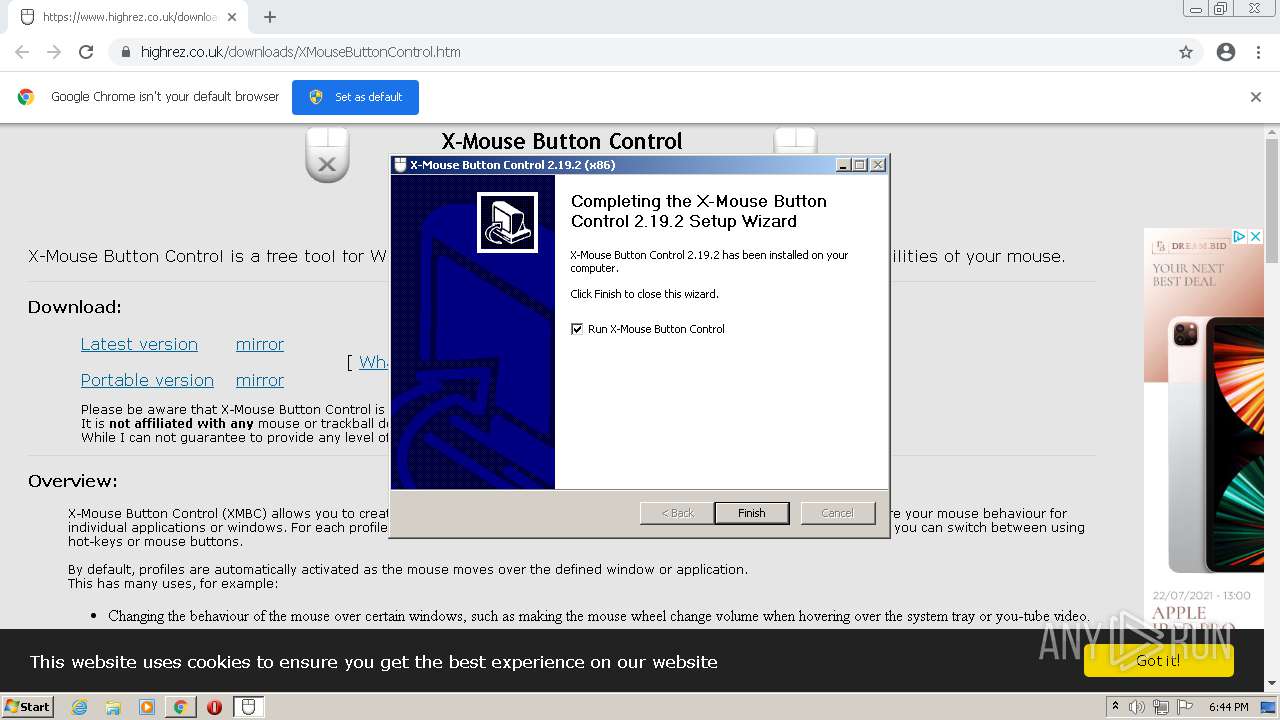Open a new Chrome tab
Viewport: 1280px width, 720px height.
[x=270, y=17]
